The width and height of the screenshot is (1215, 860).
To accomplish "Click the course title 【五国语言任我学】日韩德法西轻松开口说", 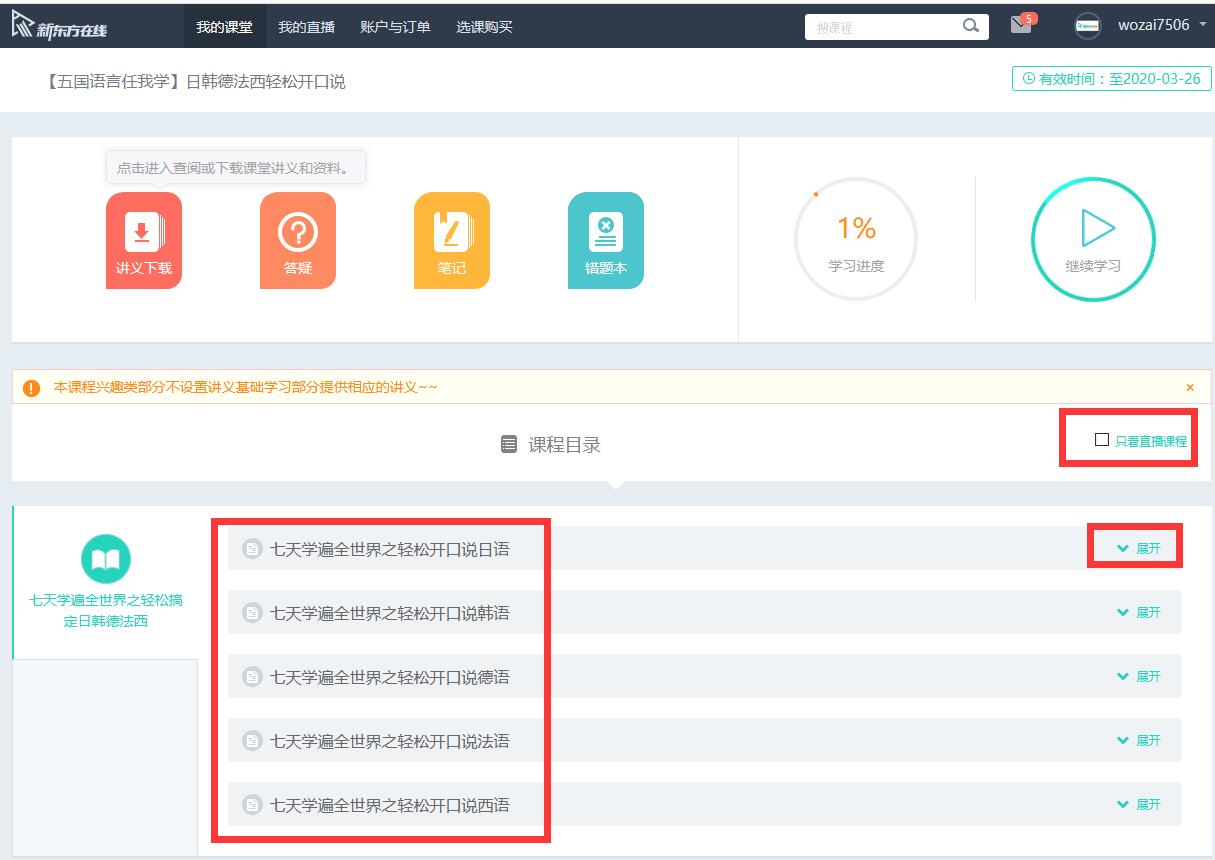I will 193,81.
